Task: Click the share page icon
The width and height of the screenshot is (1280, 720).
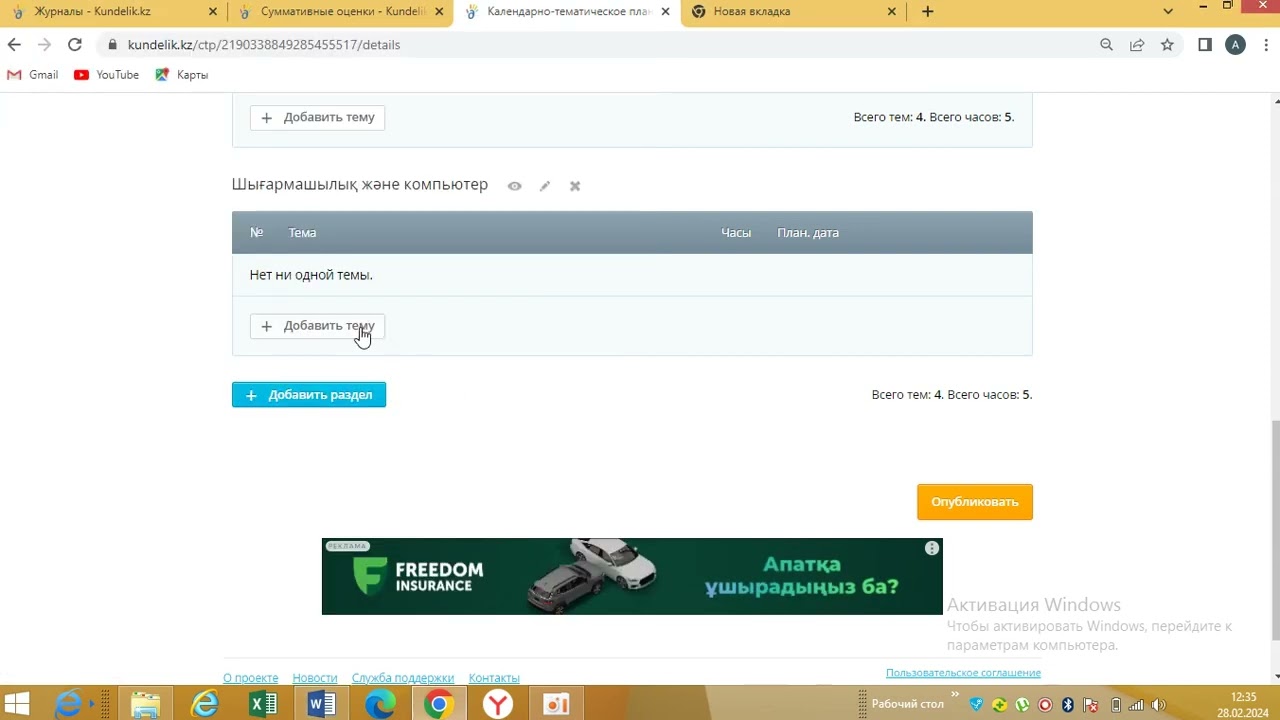Action: point(1137,45)
